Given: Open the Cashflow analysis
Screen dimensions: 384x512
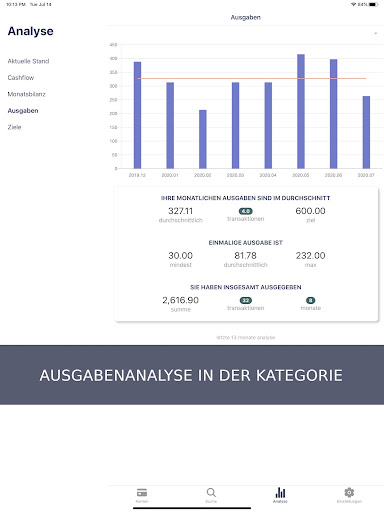Looking at the screenshot, I should pyautogui.click(x=21, y=78).
